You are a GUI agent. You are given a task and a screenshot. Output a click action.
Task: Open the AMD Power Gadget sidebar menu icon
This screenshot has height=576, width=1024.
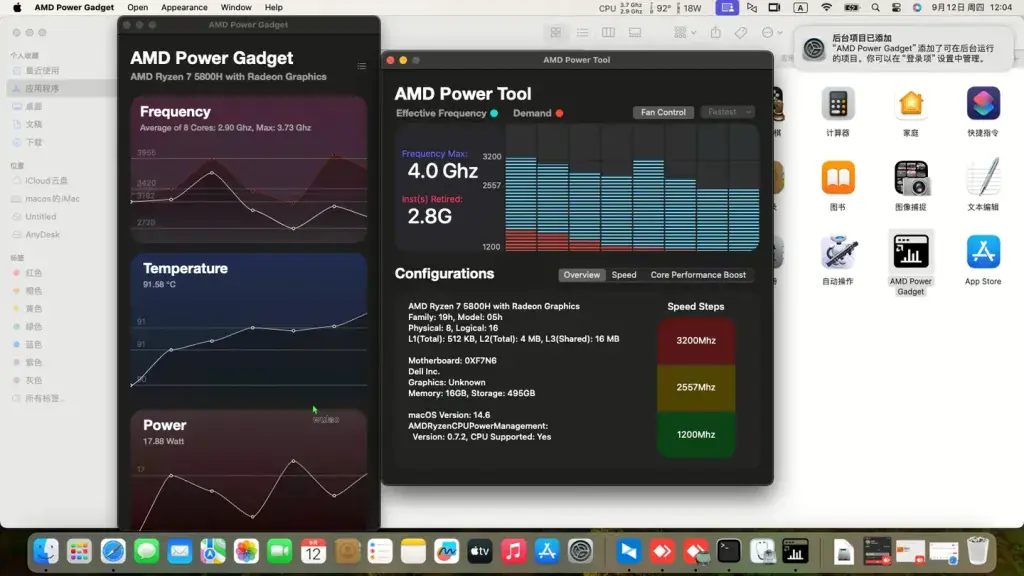[362, 67]
